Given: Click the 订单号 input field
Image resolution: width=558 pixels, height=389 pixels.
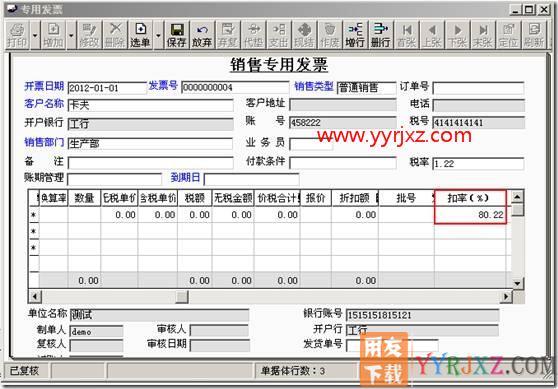Looking at the screenshot, I should click(x=478, y=88).
